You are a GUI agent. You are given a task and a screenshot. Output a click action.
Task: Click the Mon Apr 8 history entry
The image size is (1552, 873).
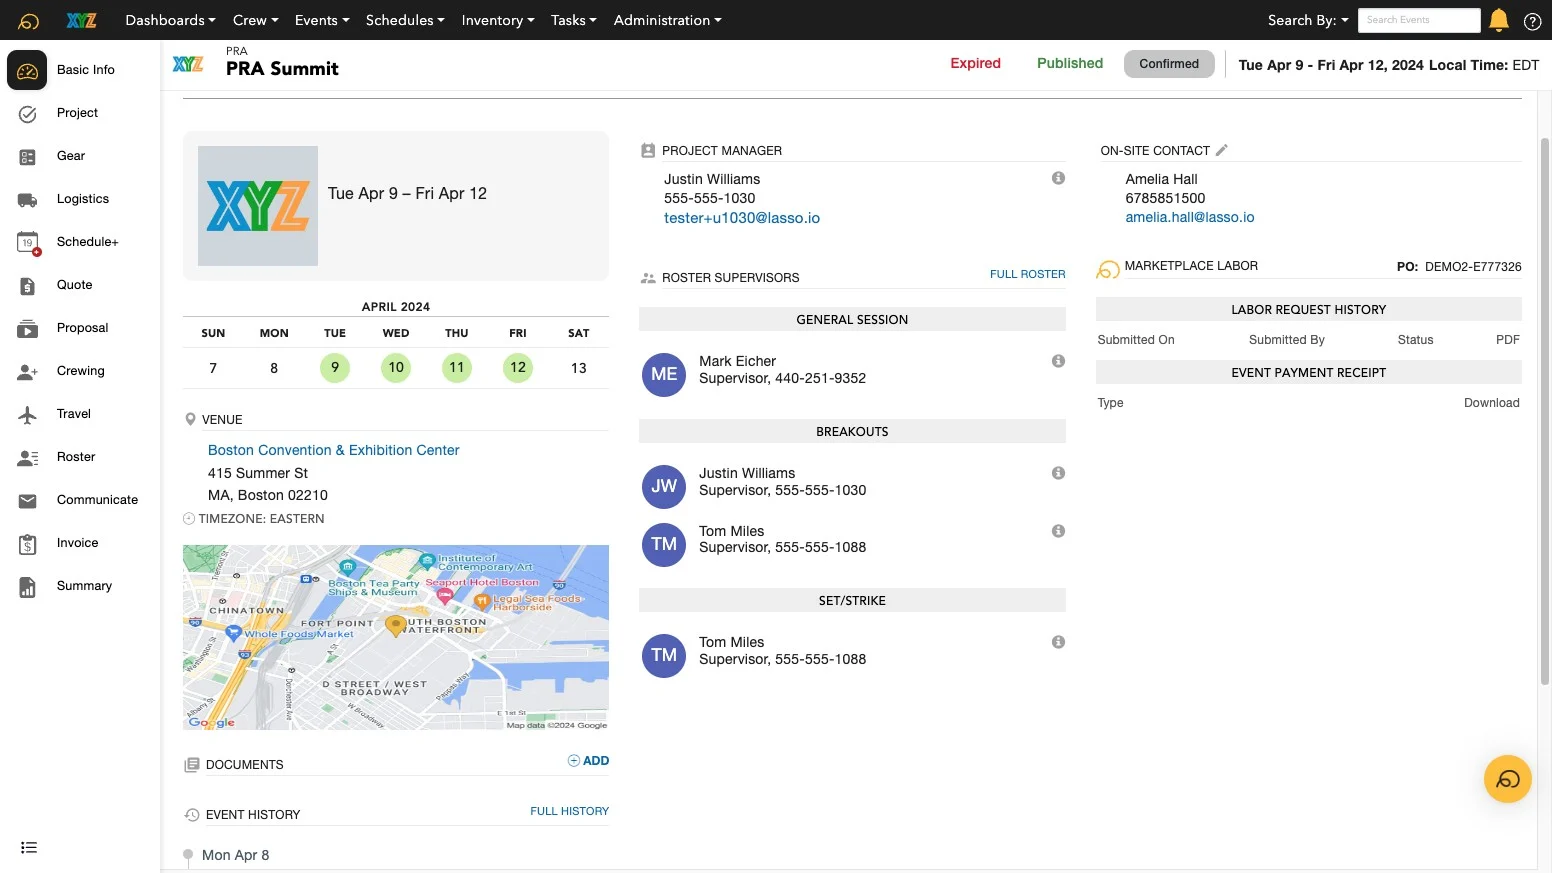(x=236, y=855)
